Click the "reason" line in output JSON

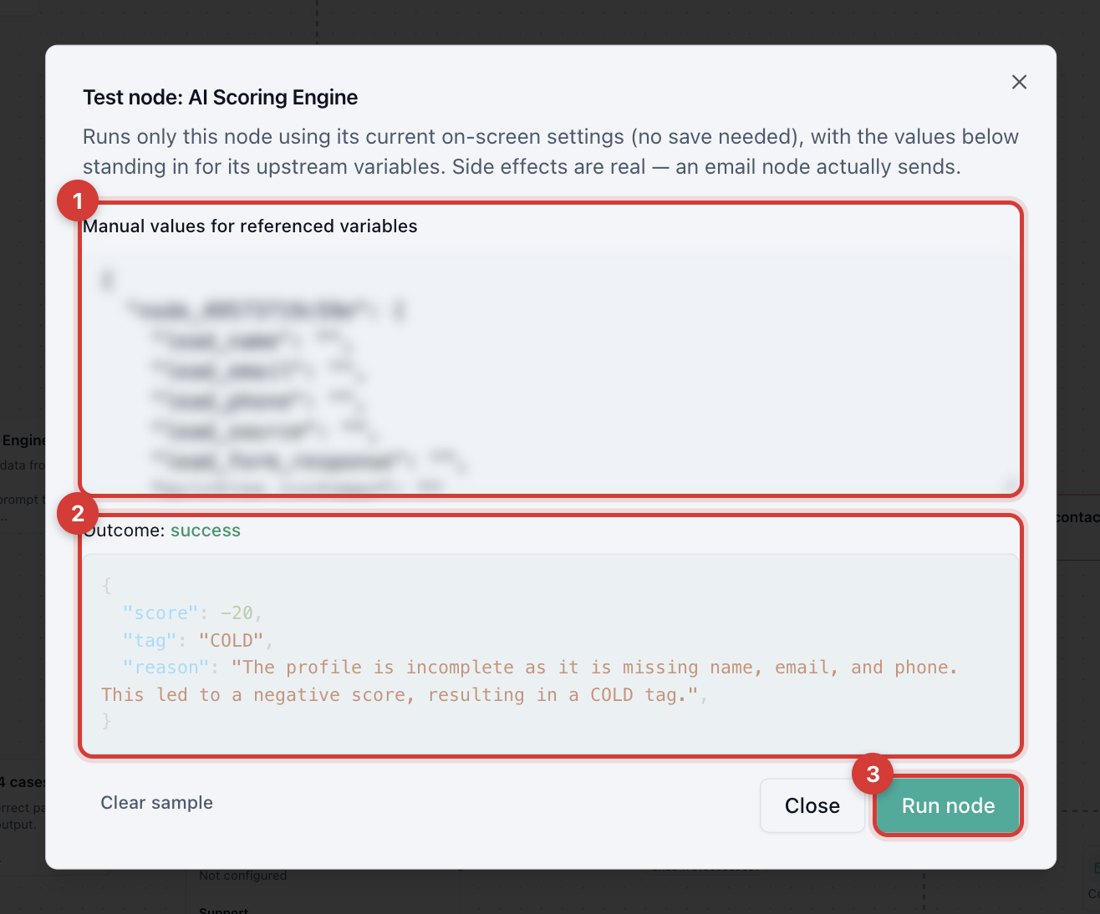coord(530,680)
